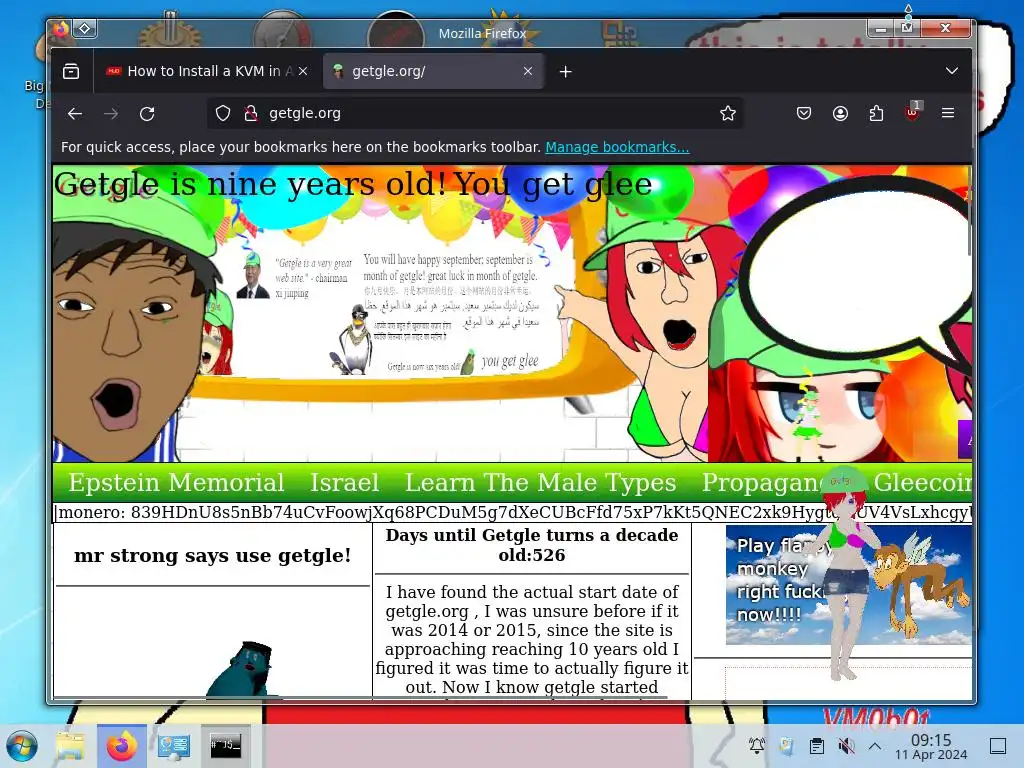Open the Pocket save icon
The image size is (1024, 768).
click(x=804, y=114)
